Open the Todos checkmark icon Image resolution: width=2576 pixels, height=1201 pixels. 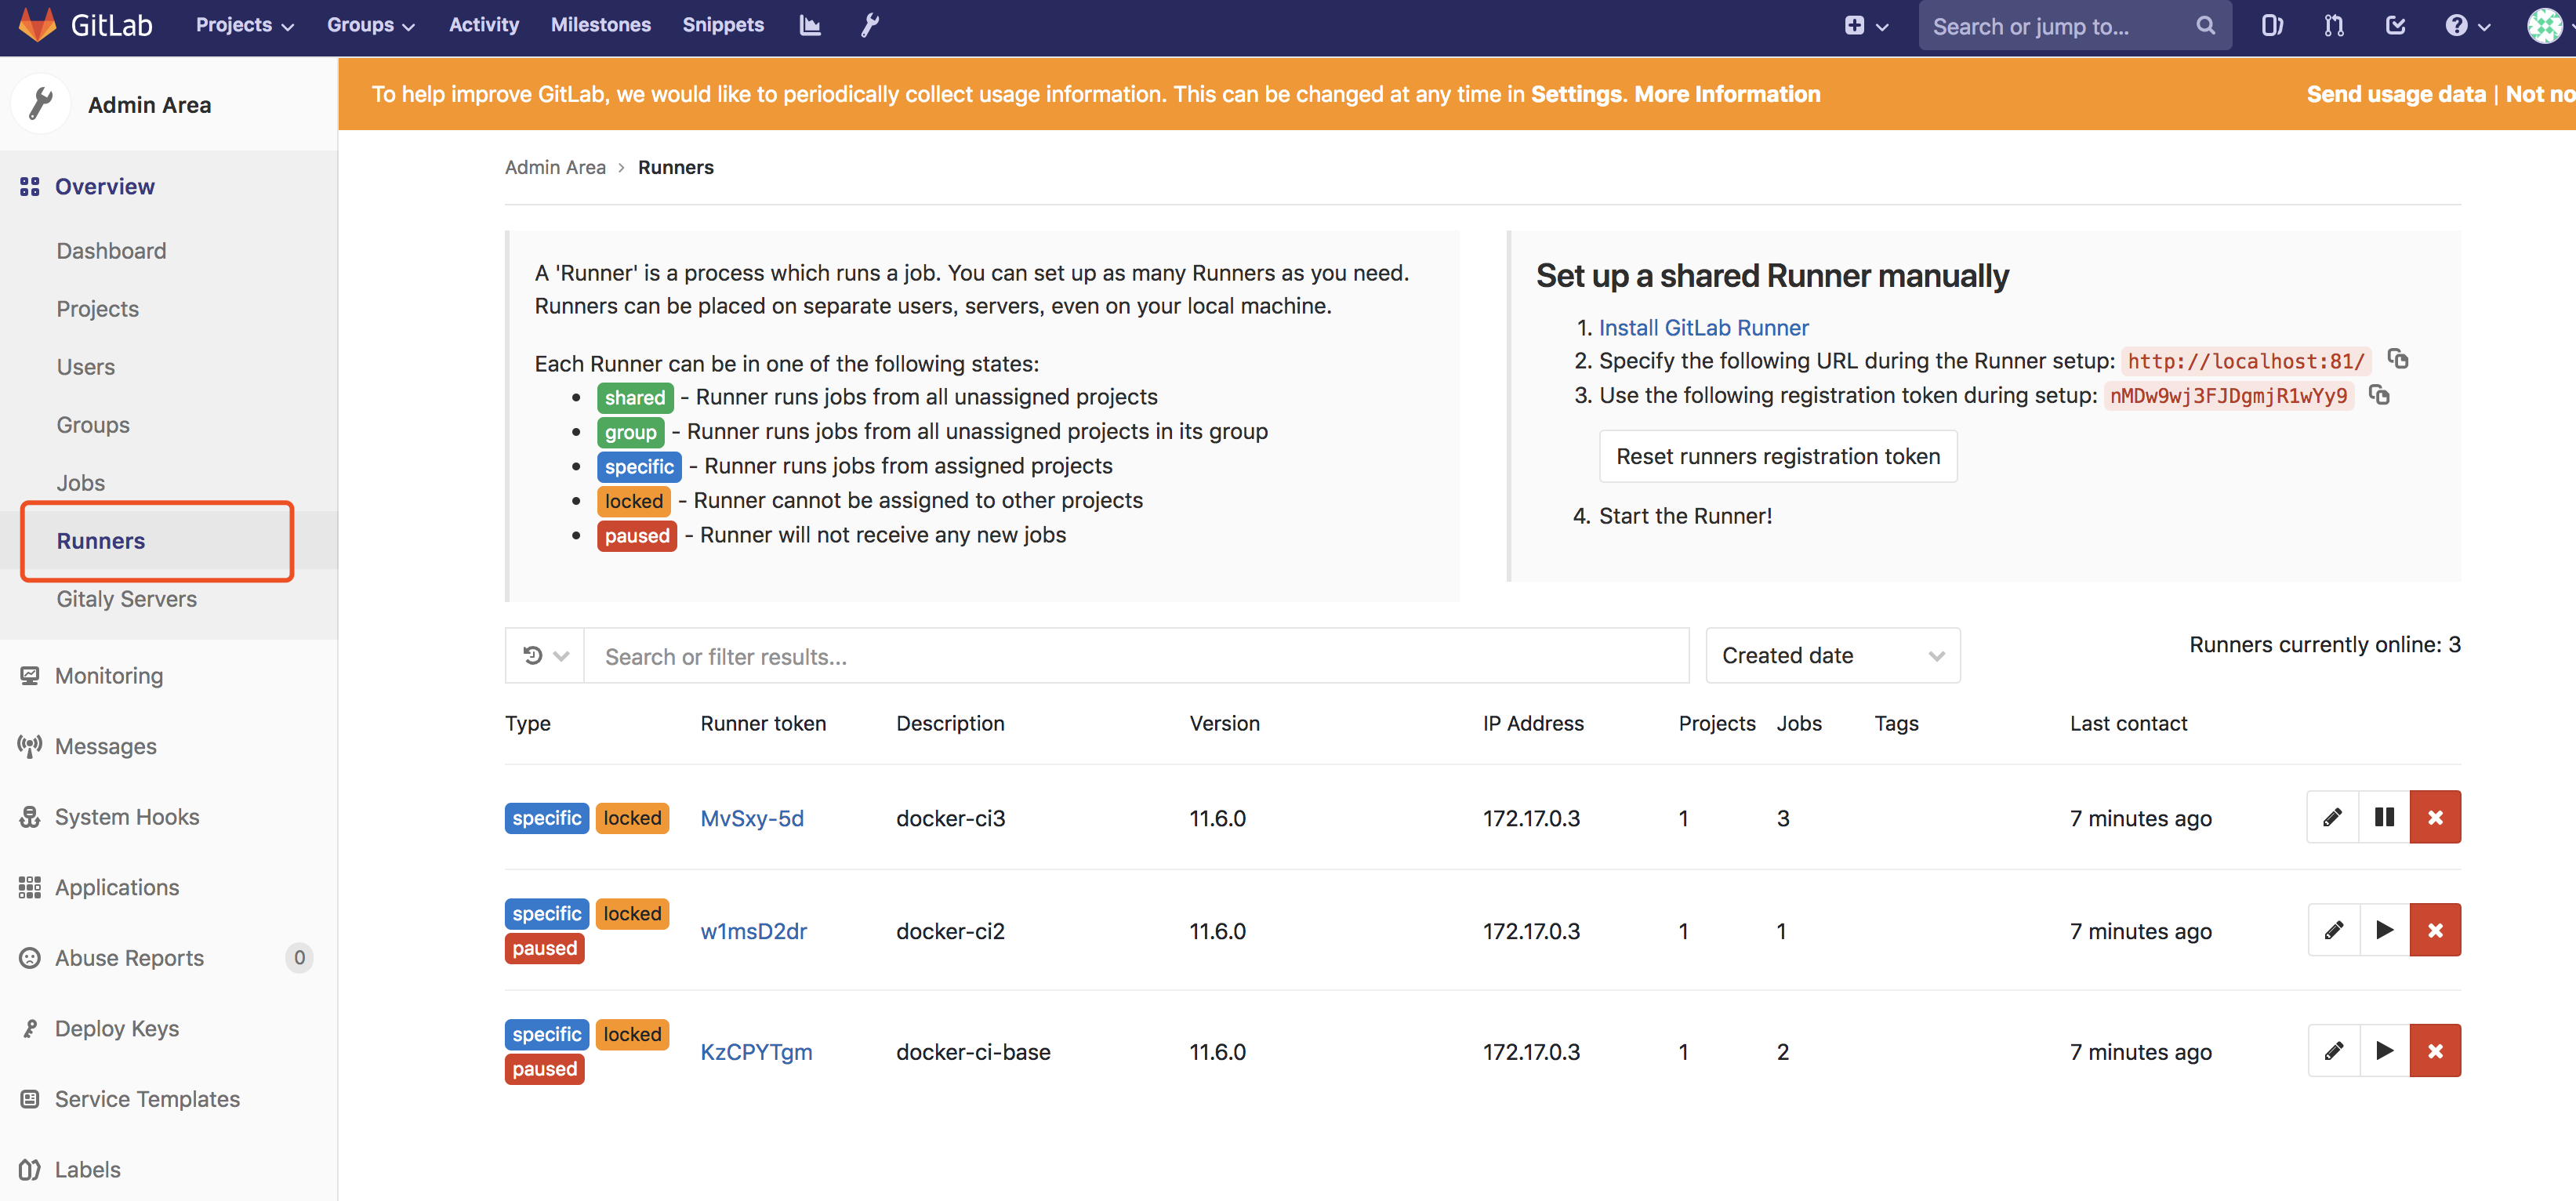click(x=2395, y=26)
